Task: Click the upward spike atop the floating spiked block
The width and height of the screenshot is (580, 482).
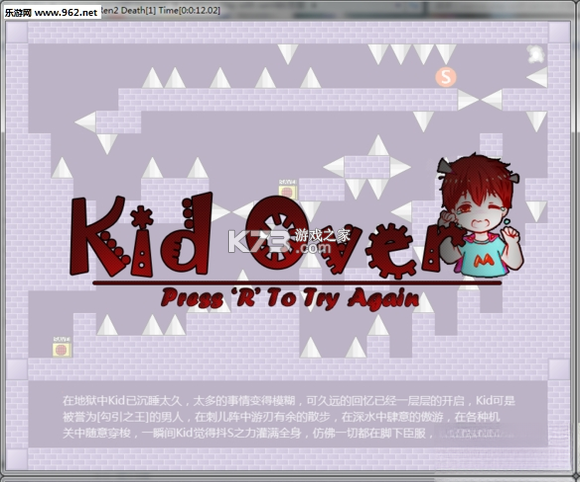Action: 378,145
